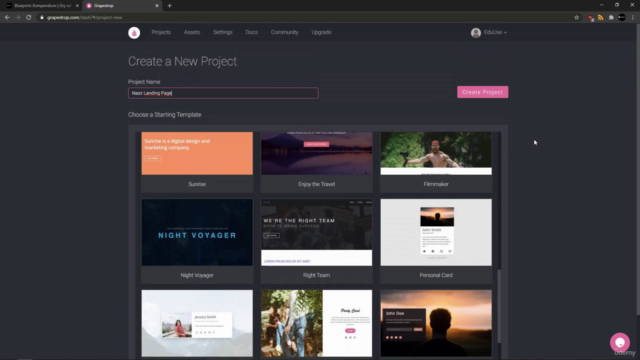This screenshot has height=360, width=640.
Task: Open the Assets menu item
Action: click(x=192, y=32)
